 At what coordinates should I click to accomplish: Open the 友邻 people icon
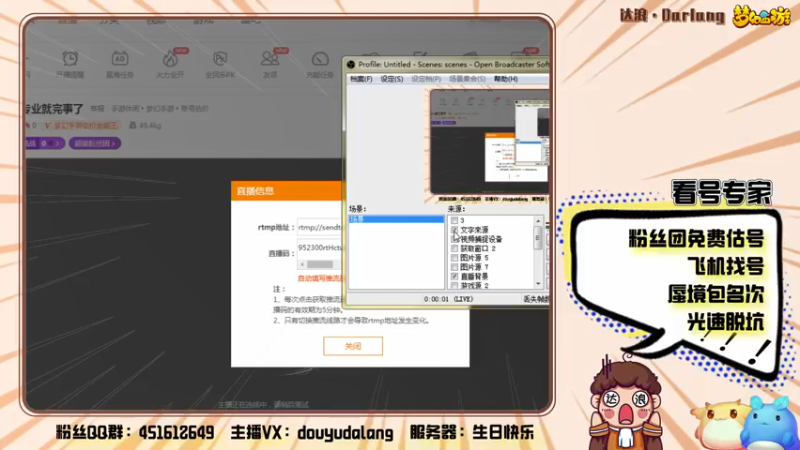click(269, 59)
